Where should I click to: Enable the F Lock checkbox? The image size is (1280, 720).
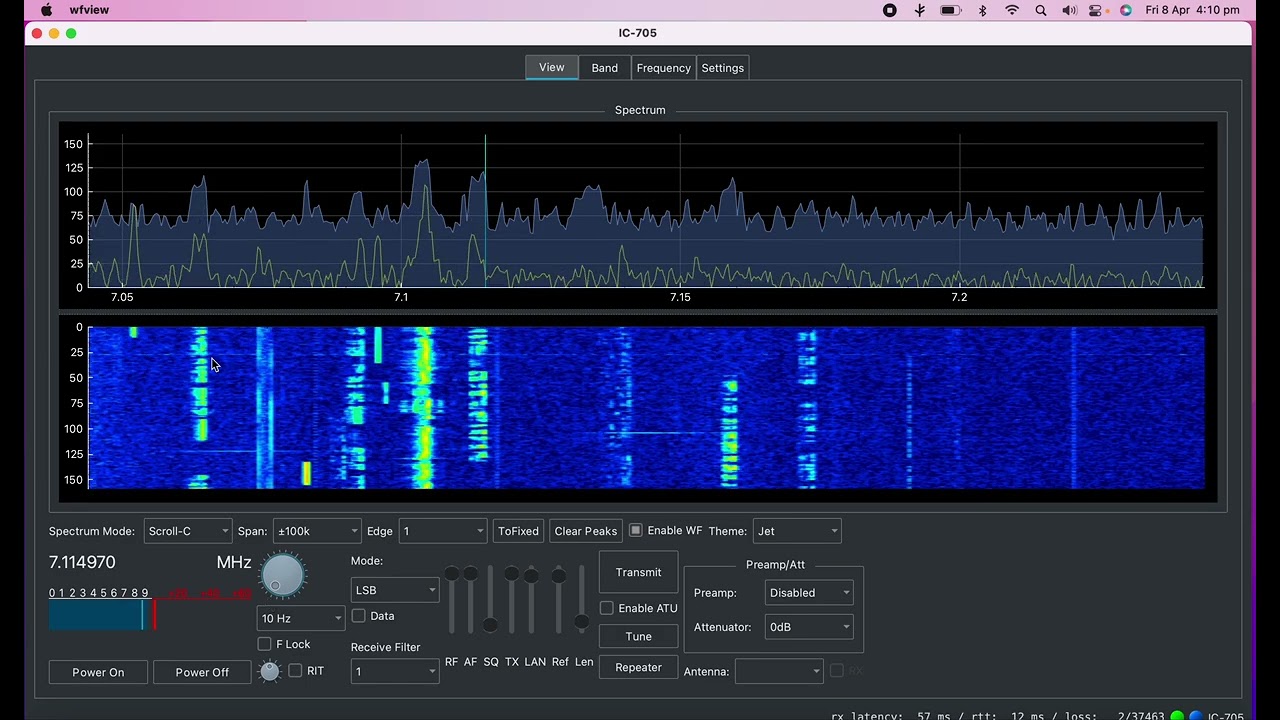point(265,644)
